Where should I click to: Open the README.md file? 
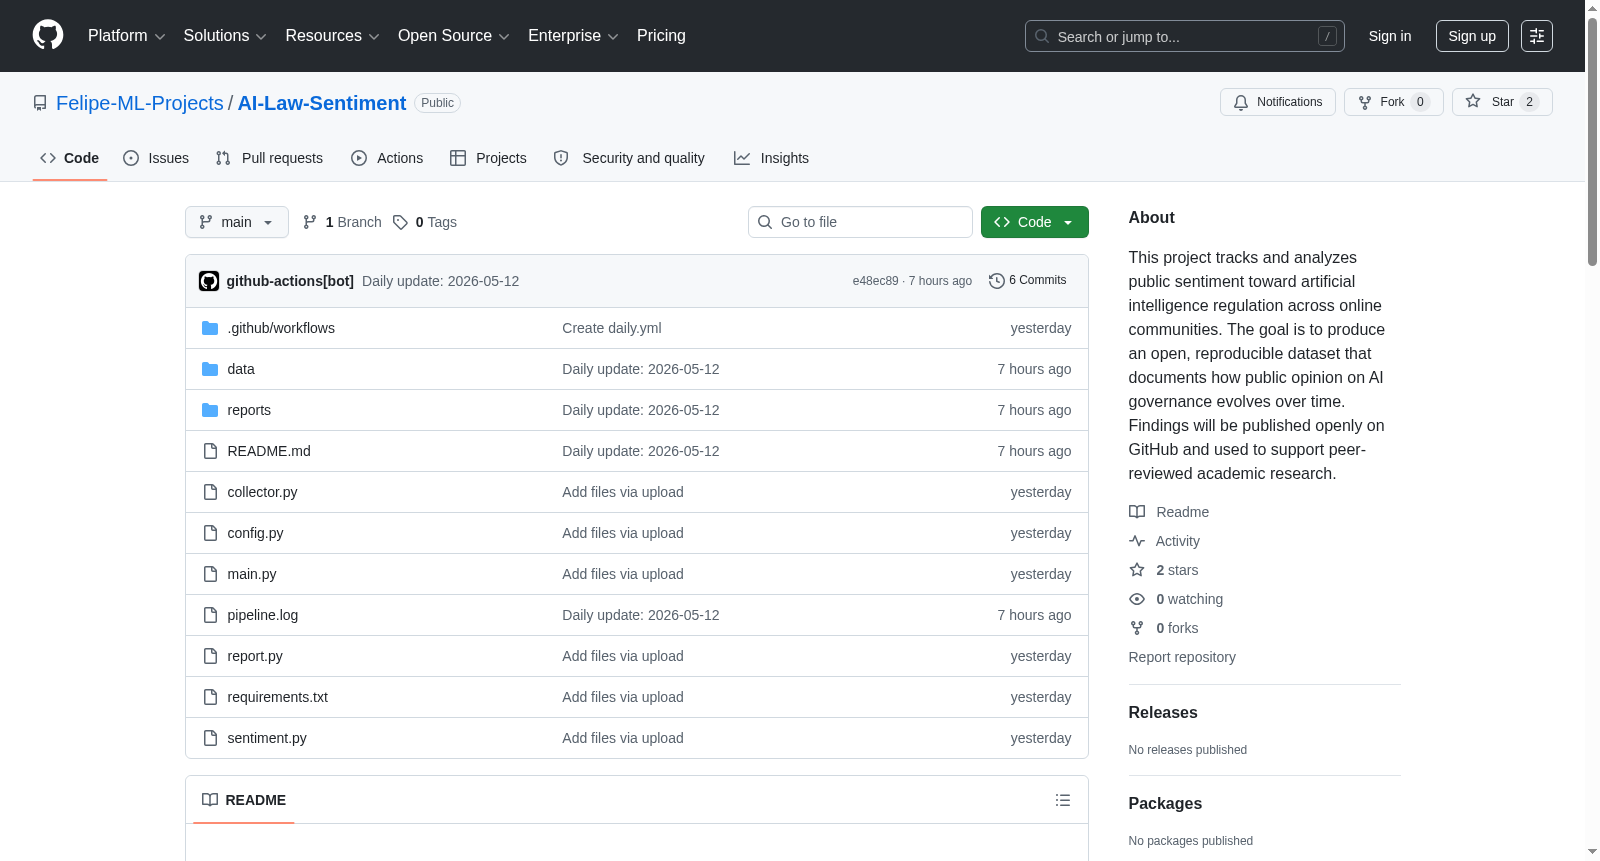[x=269, y=451]
